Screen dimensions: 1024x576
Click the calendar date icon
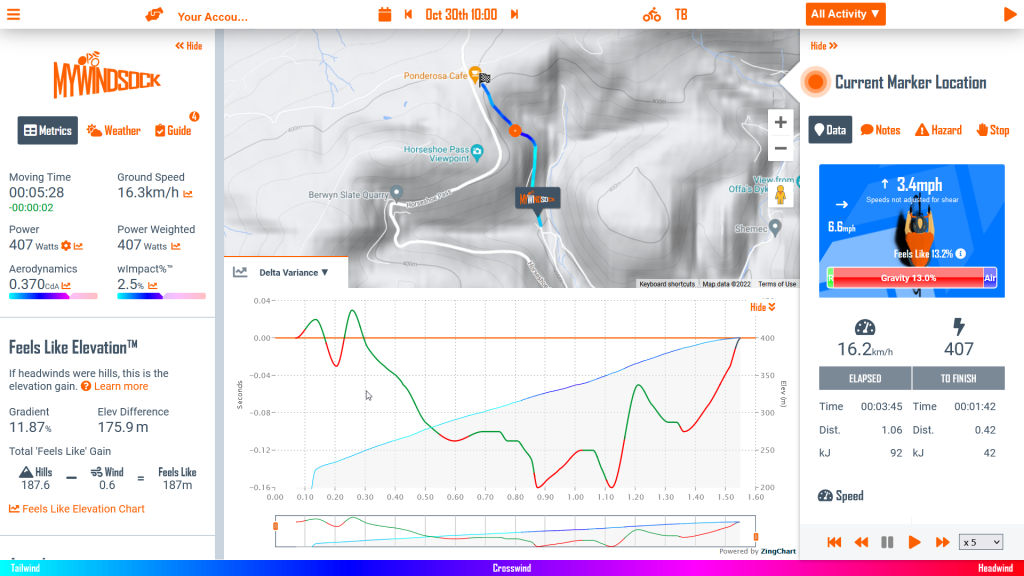[x=385, y=15]
